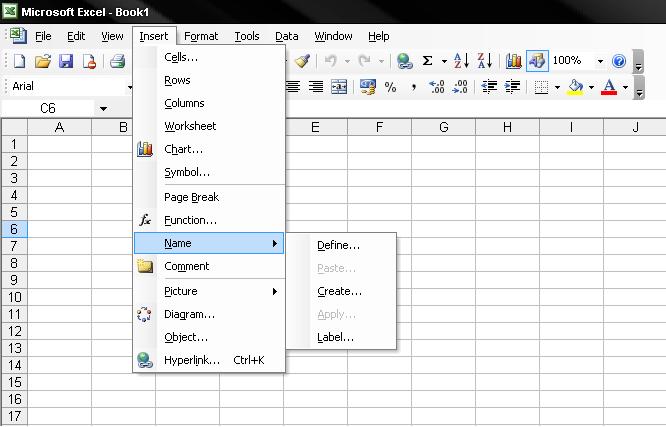Click the Increase Decimal icon
The height and width of the screenshot is (427, 666).
pyautogui.click(x=437, y=87)
